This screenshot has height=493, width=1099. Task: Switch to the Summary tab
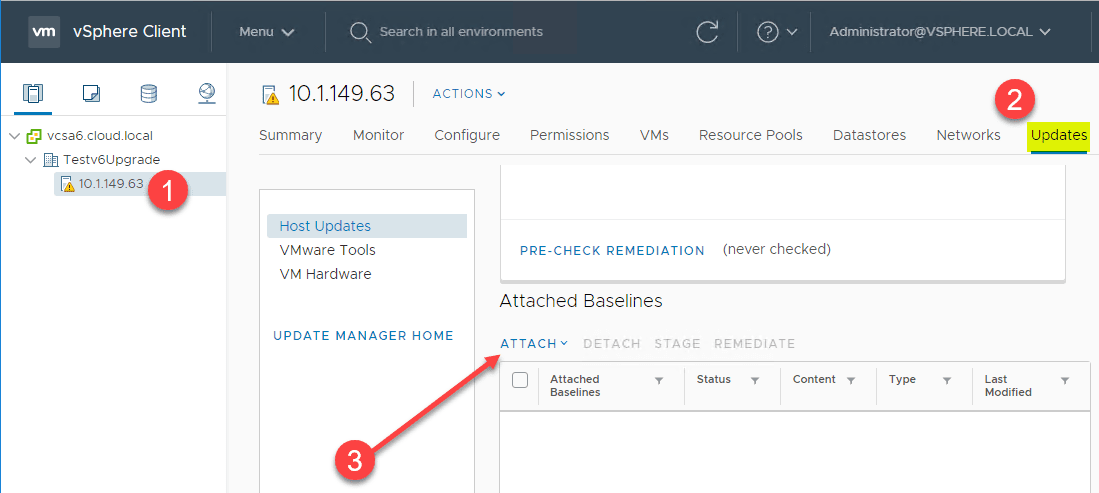point(291,135)
